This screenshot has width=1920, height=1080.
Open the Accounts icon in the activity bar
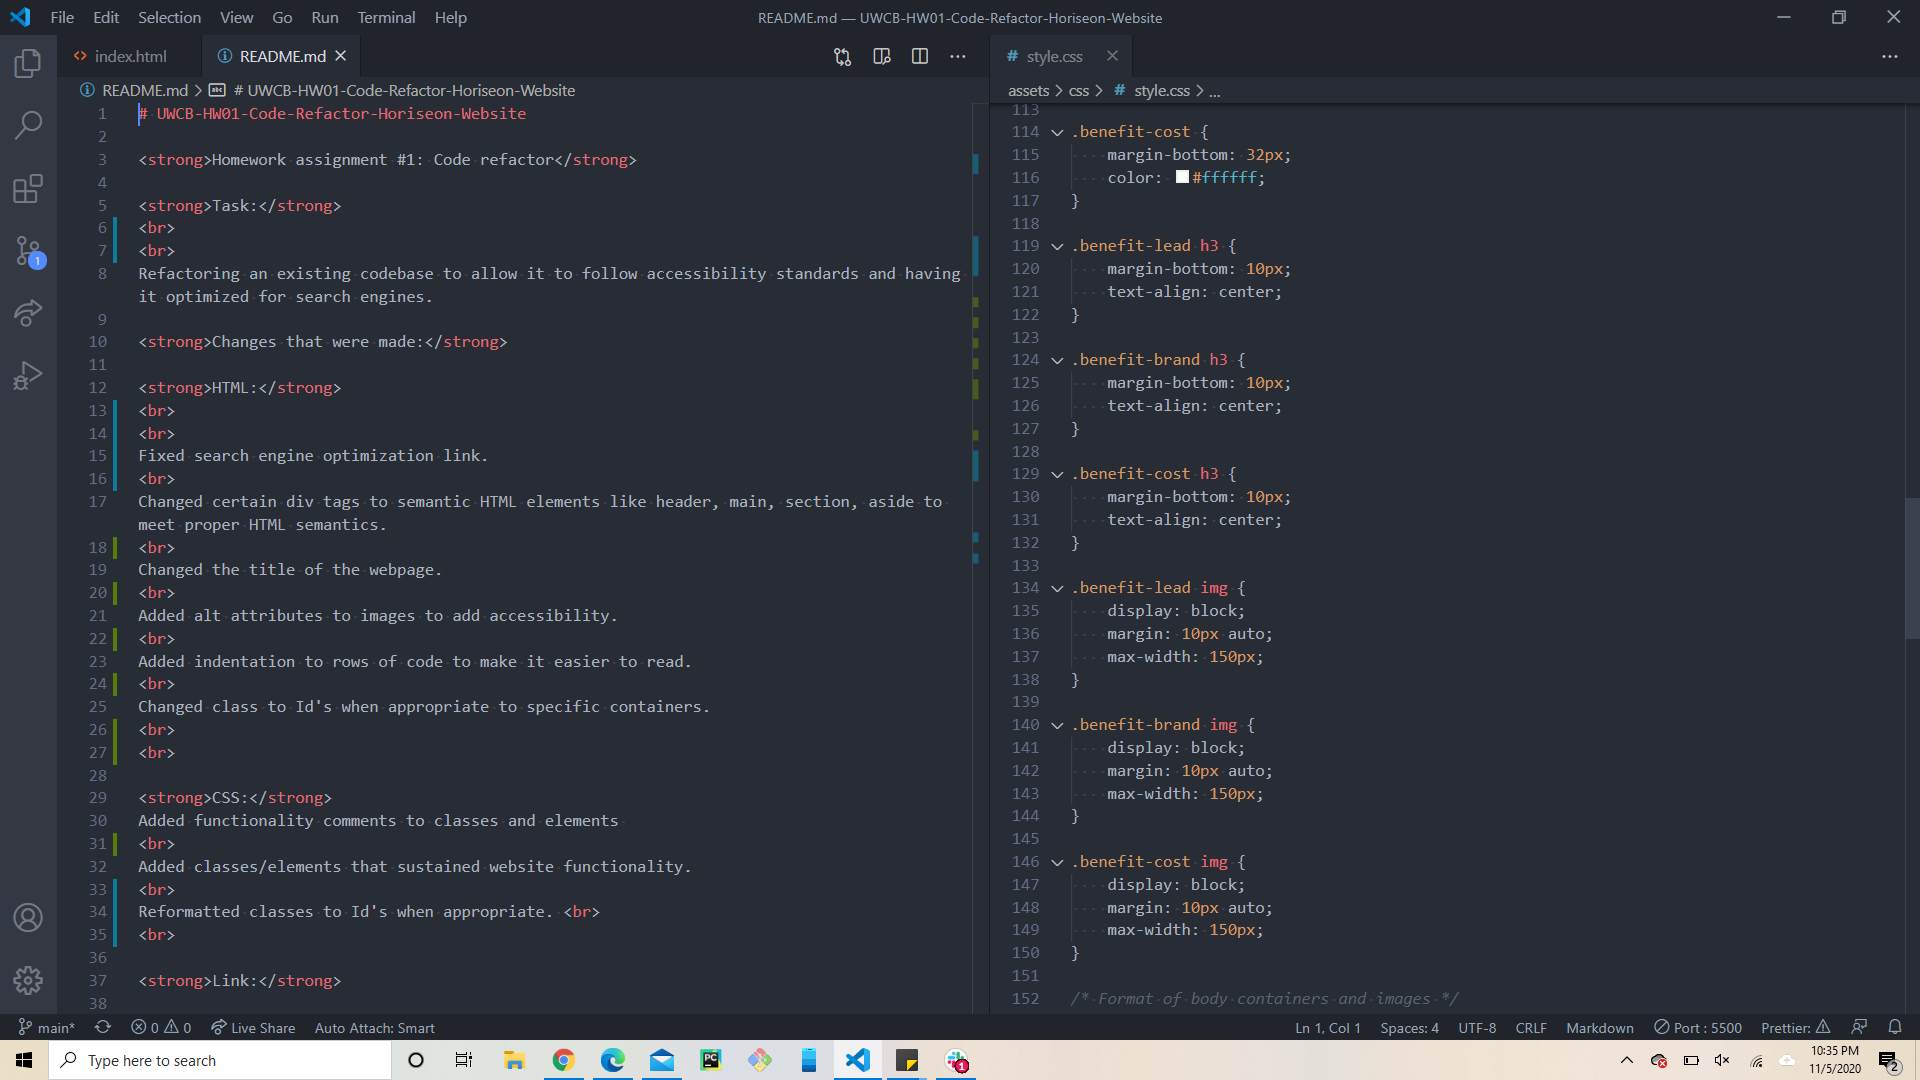coord(27,917)
